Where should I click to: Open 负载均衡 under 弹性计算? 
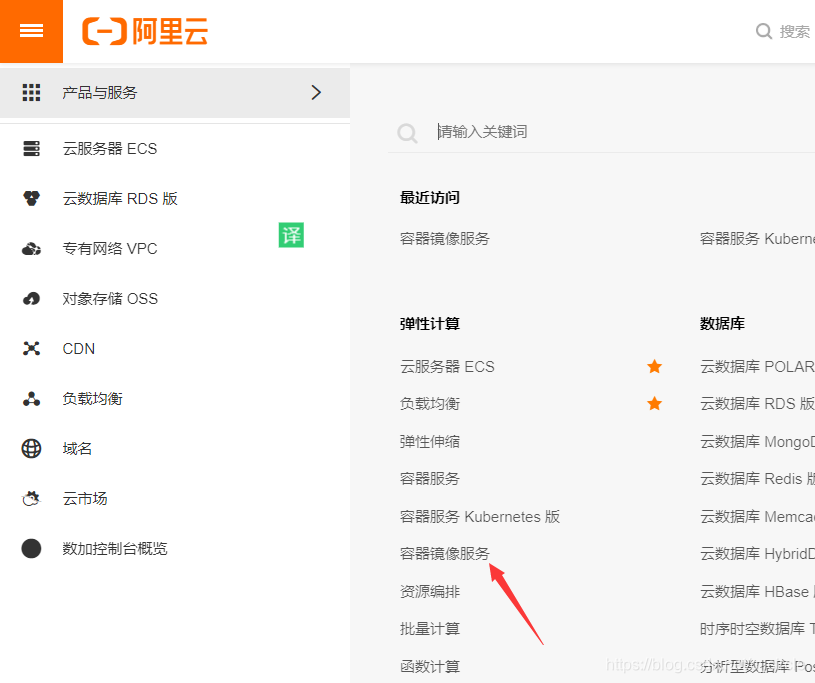coord(430,403)
